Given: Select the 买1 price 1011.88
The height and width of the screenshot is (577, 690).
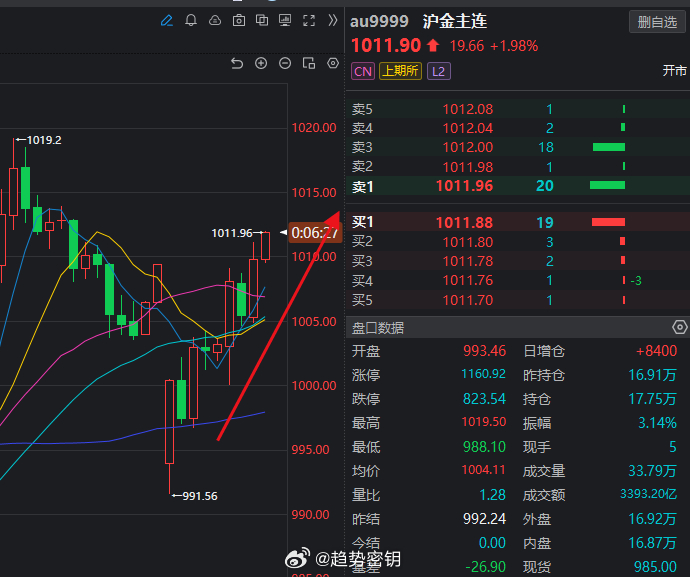Looking at the screenshot, I should coord(464,223).
